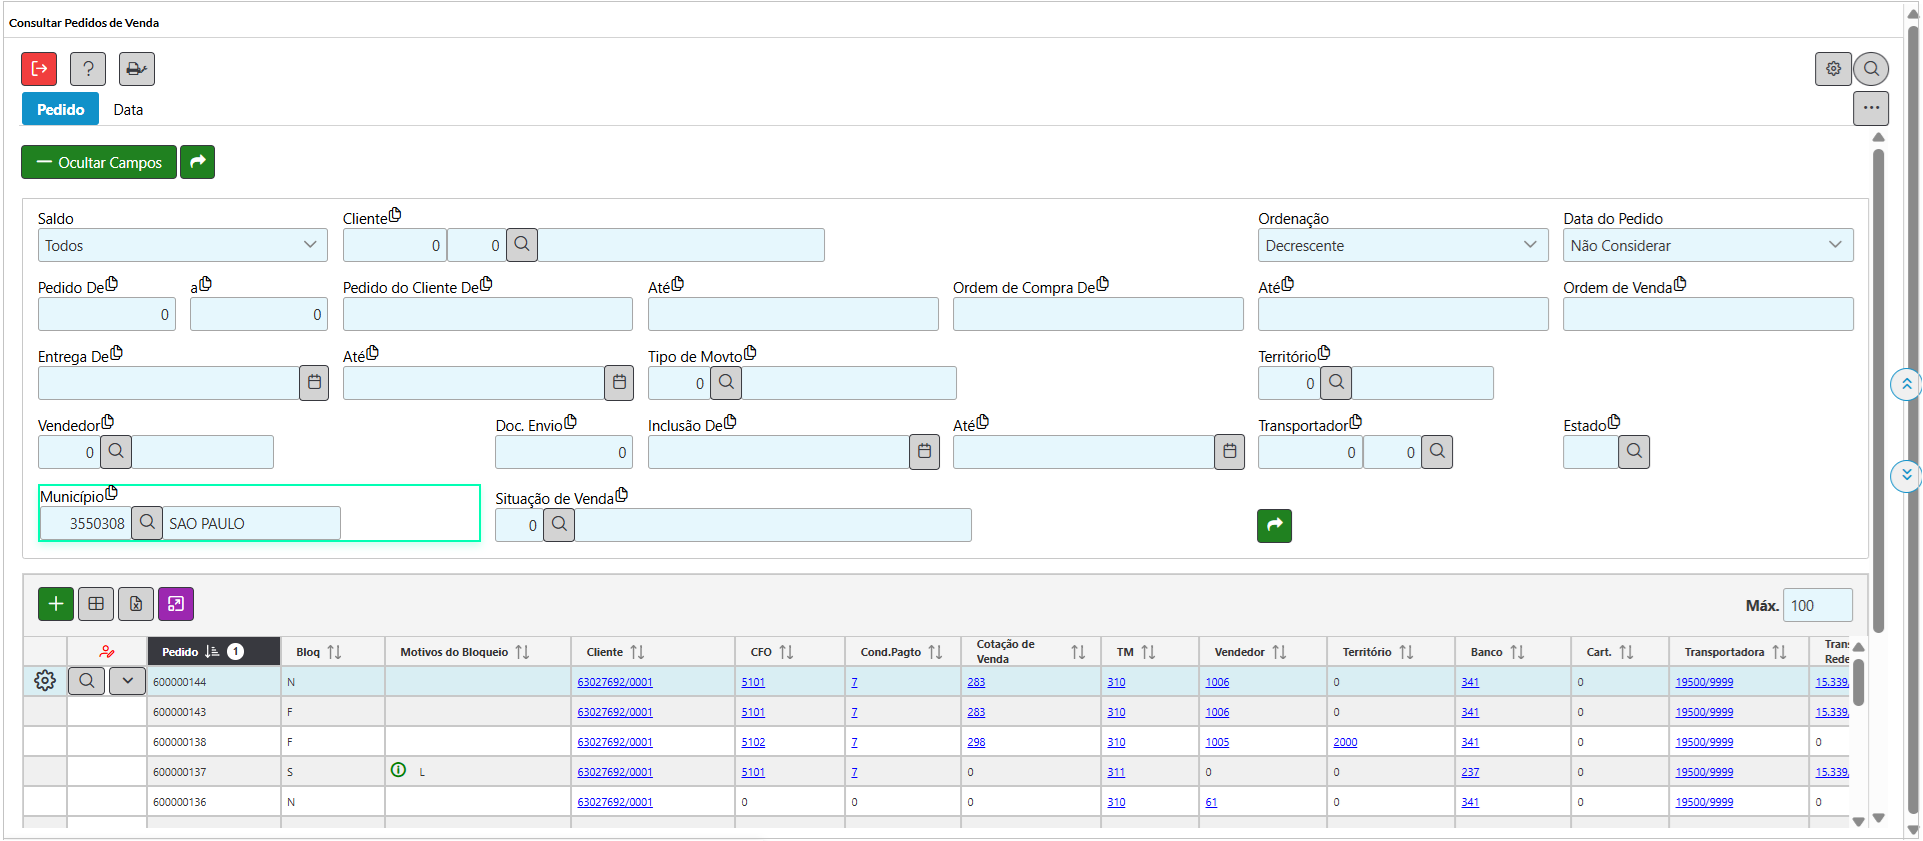This screenshot has height=841, width=1923.
Task: Open the Saldo dropdown
Action: pos(182,246)
